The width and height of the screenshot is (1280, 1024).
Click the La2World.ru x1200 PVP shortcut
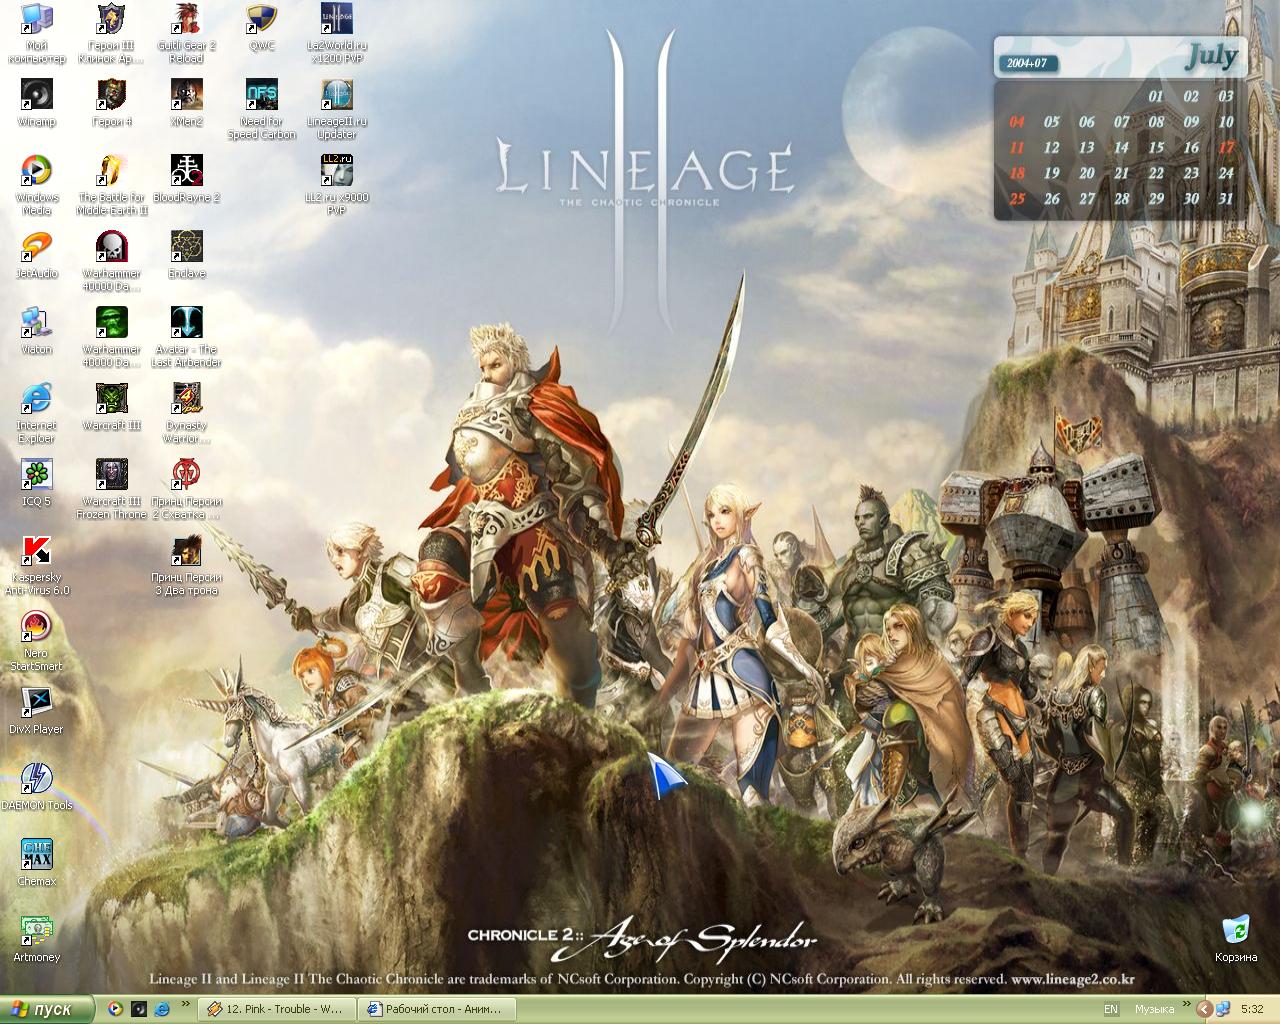[x=336, y=33]
